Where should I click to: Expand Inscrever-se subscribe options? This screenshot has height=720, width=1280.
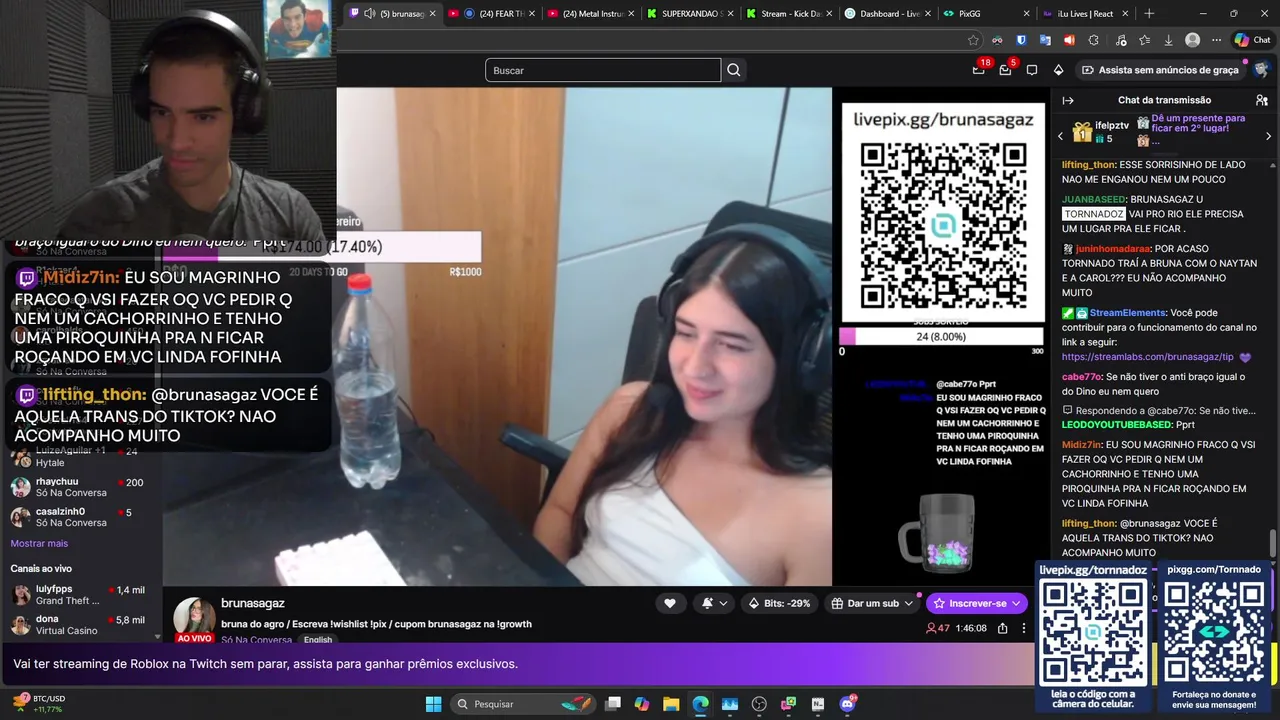click(x=1016, y=603)
